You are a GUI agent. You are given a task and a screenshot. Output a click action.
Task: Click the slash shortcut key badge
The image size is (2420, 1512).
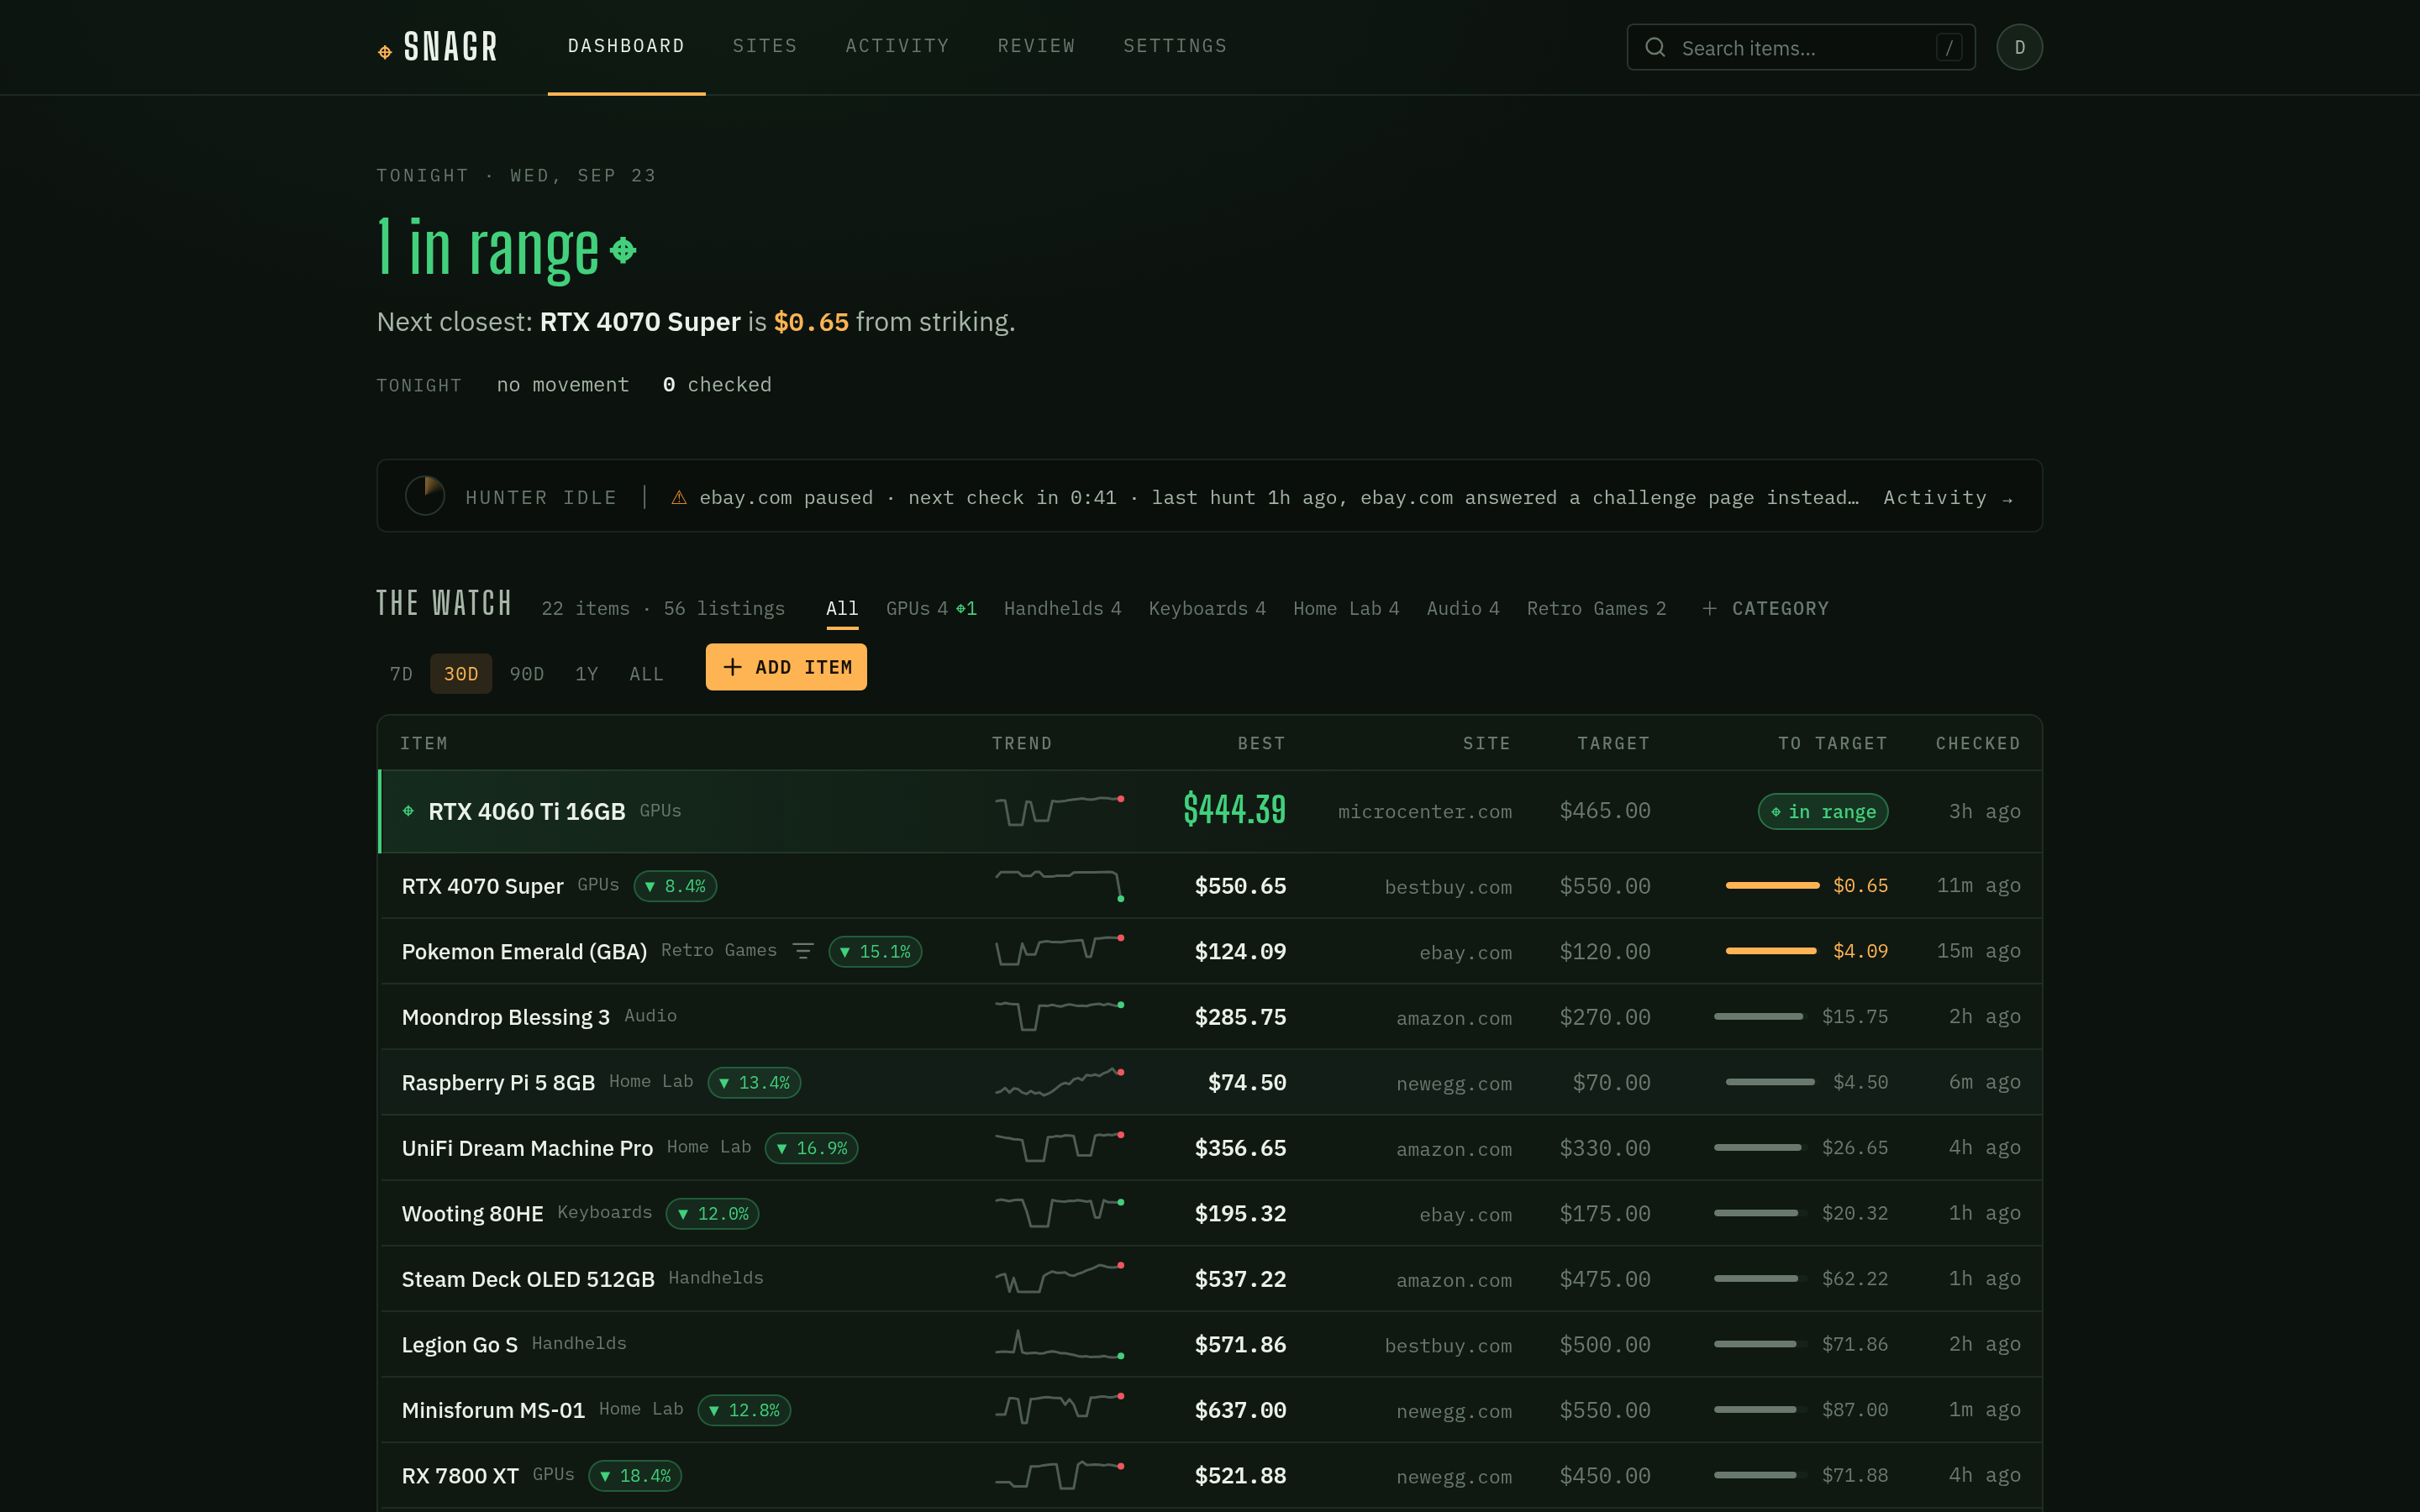(1948, 47)
